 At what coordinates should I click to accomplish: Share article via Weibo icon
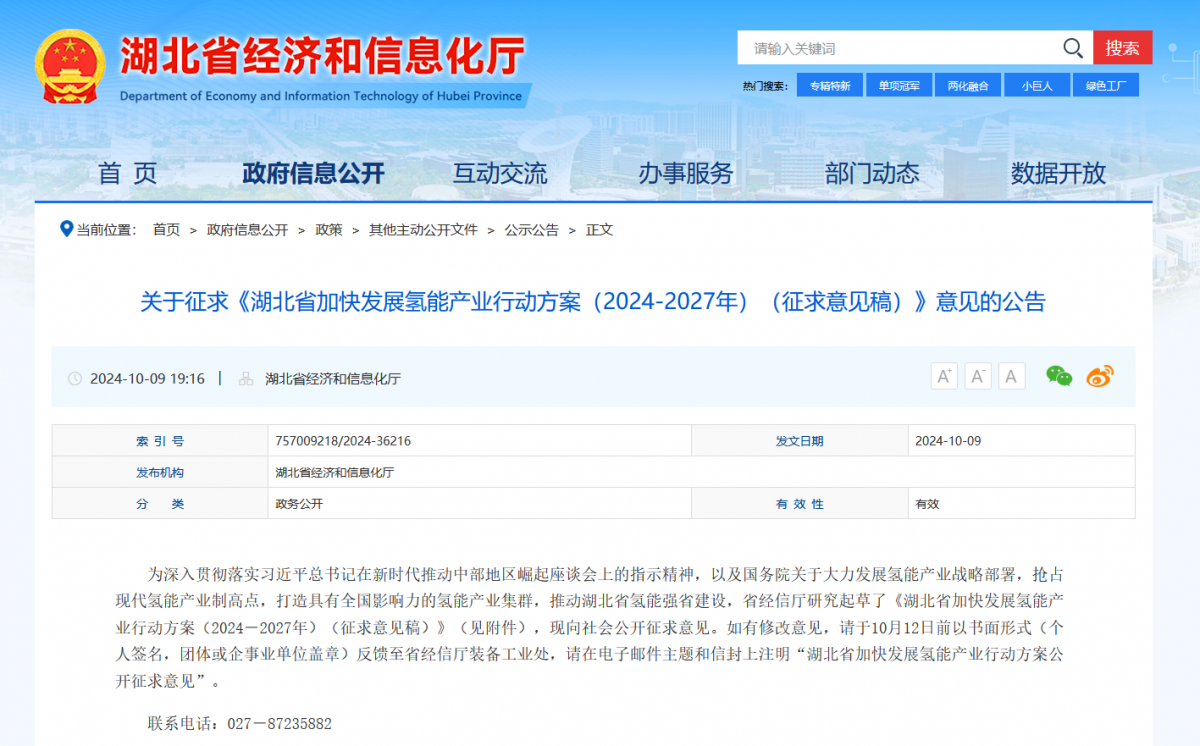(1100, 376)
